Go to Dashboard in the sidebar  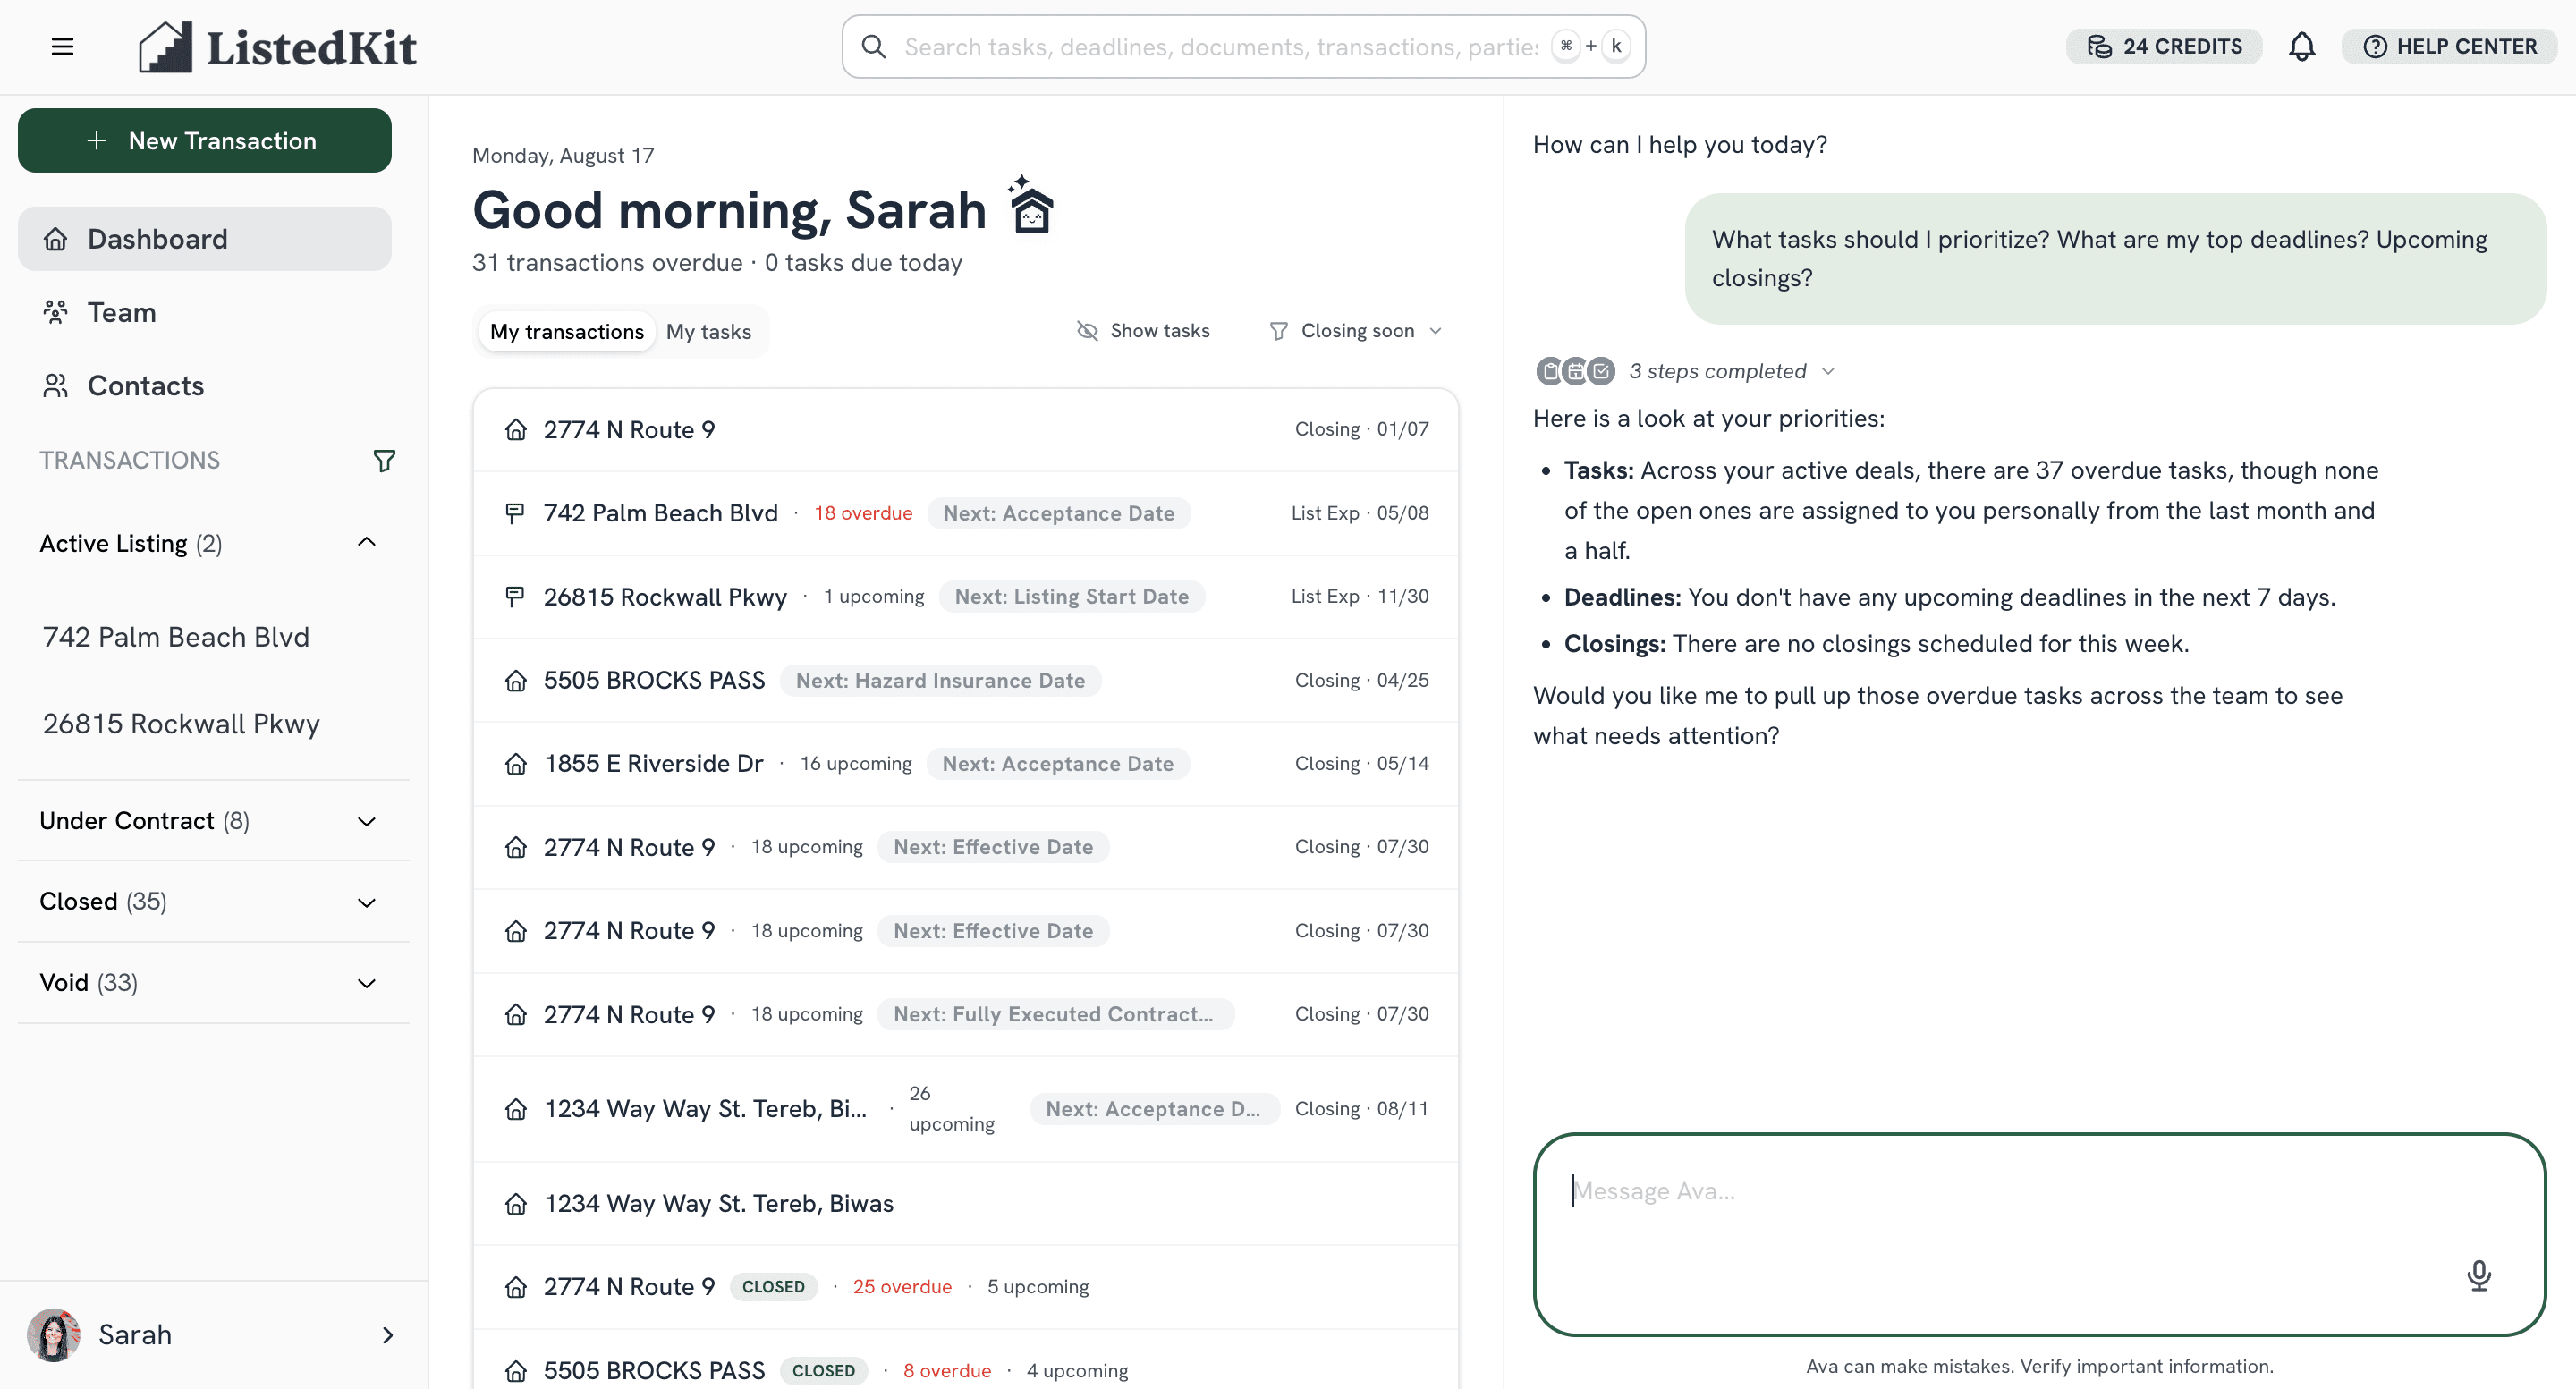pos(204,239)
